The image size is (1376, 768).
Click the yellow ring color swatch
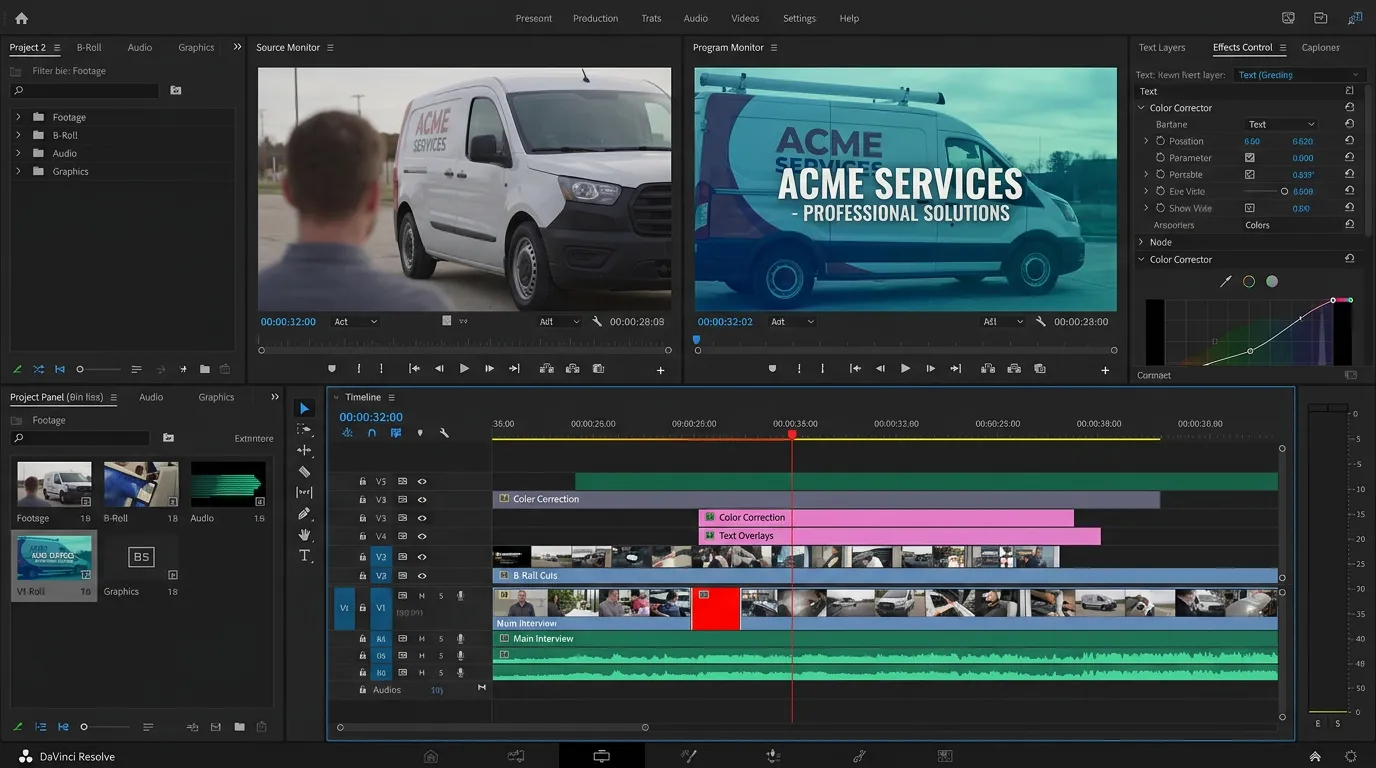coord(1248,282)
